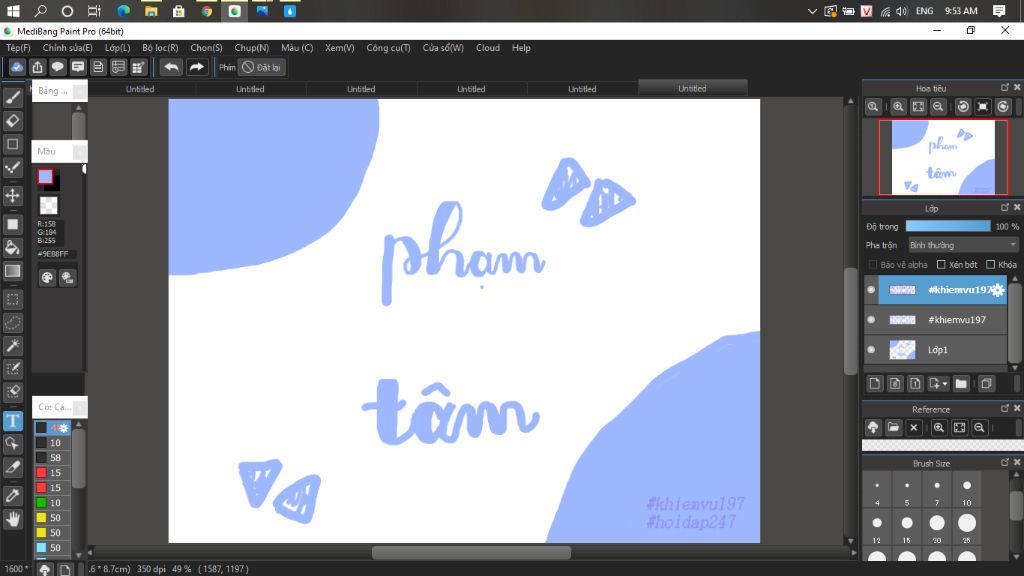1024x576 pixels.
Task: Select the Select Pen tool
Action: tap(12, 369)
